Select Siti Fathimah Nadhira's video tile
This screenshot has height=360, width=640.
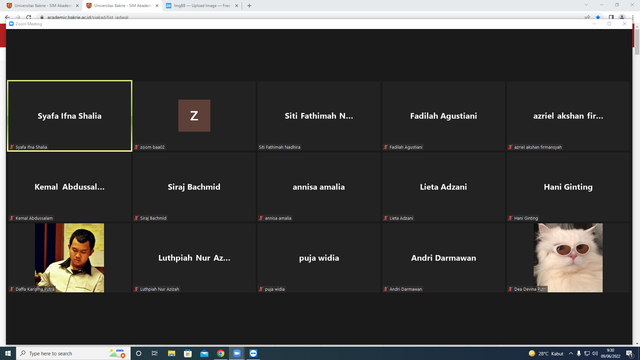point(319,116)
